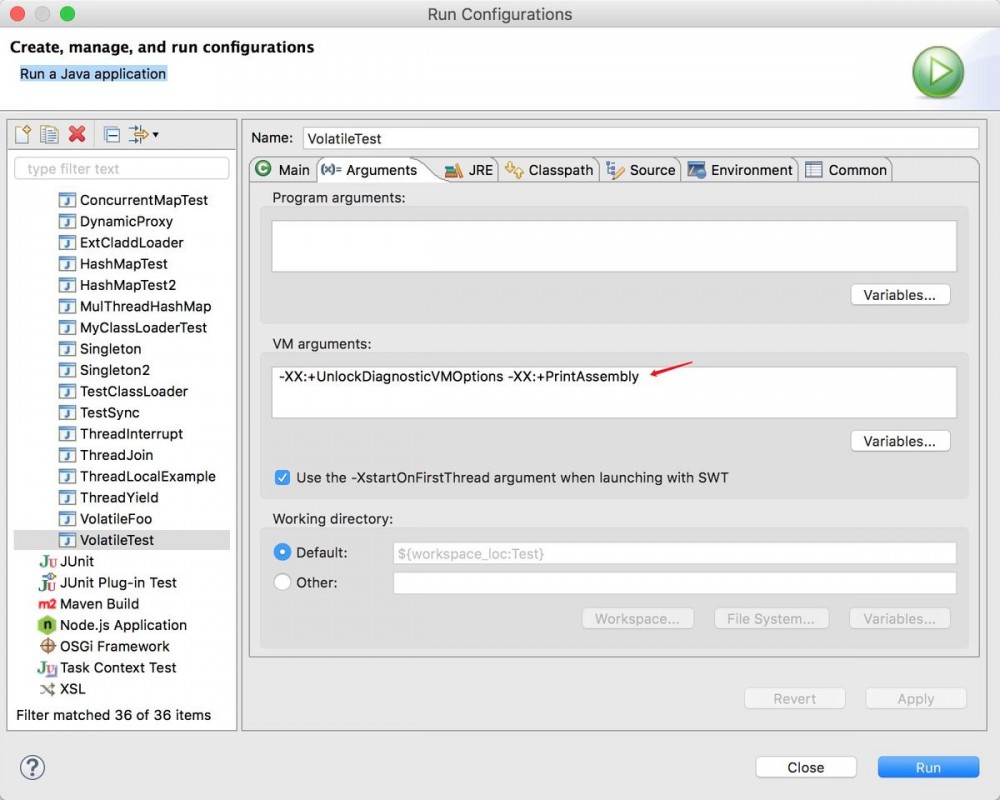Image resolution: width=1000 pixels, height=800 pixels.
Task: Open the Classpath tab
Action: tap(550, 170)
